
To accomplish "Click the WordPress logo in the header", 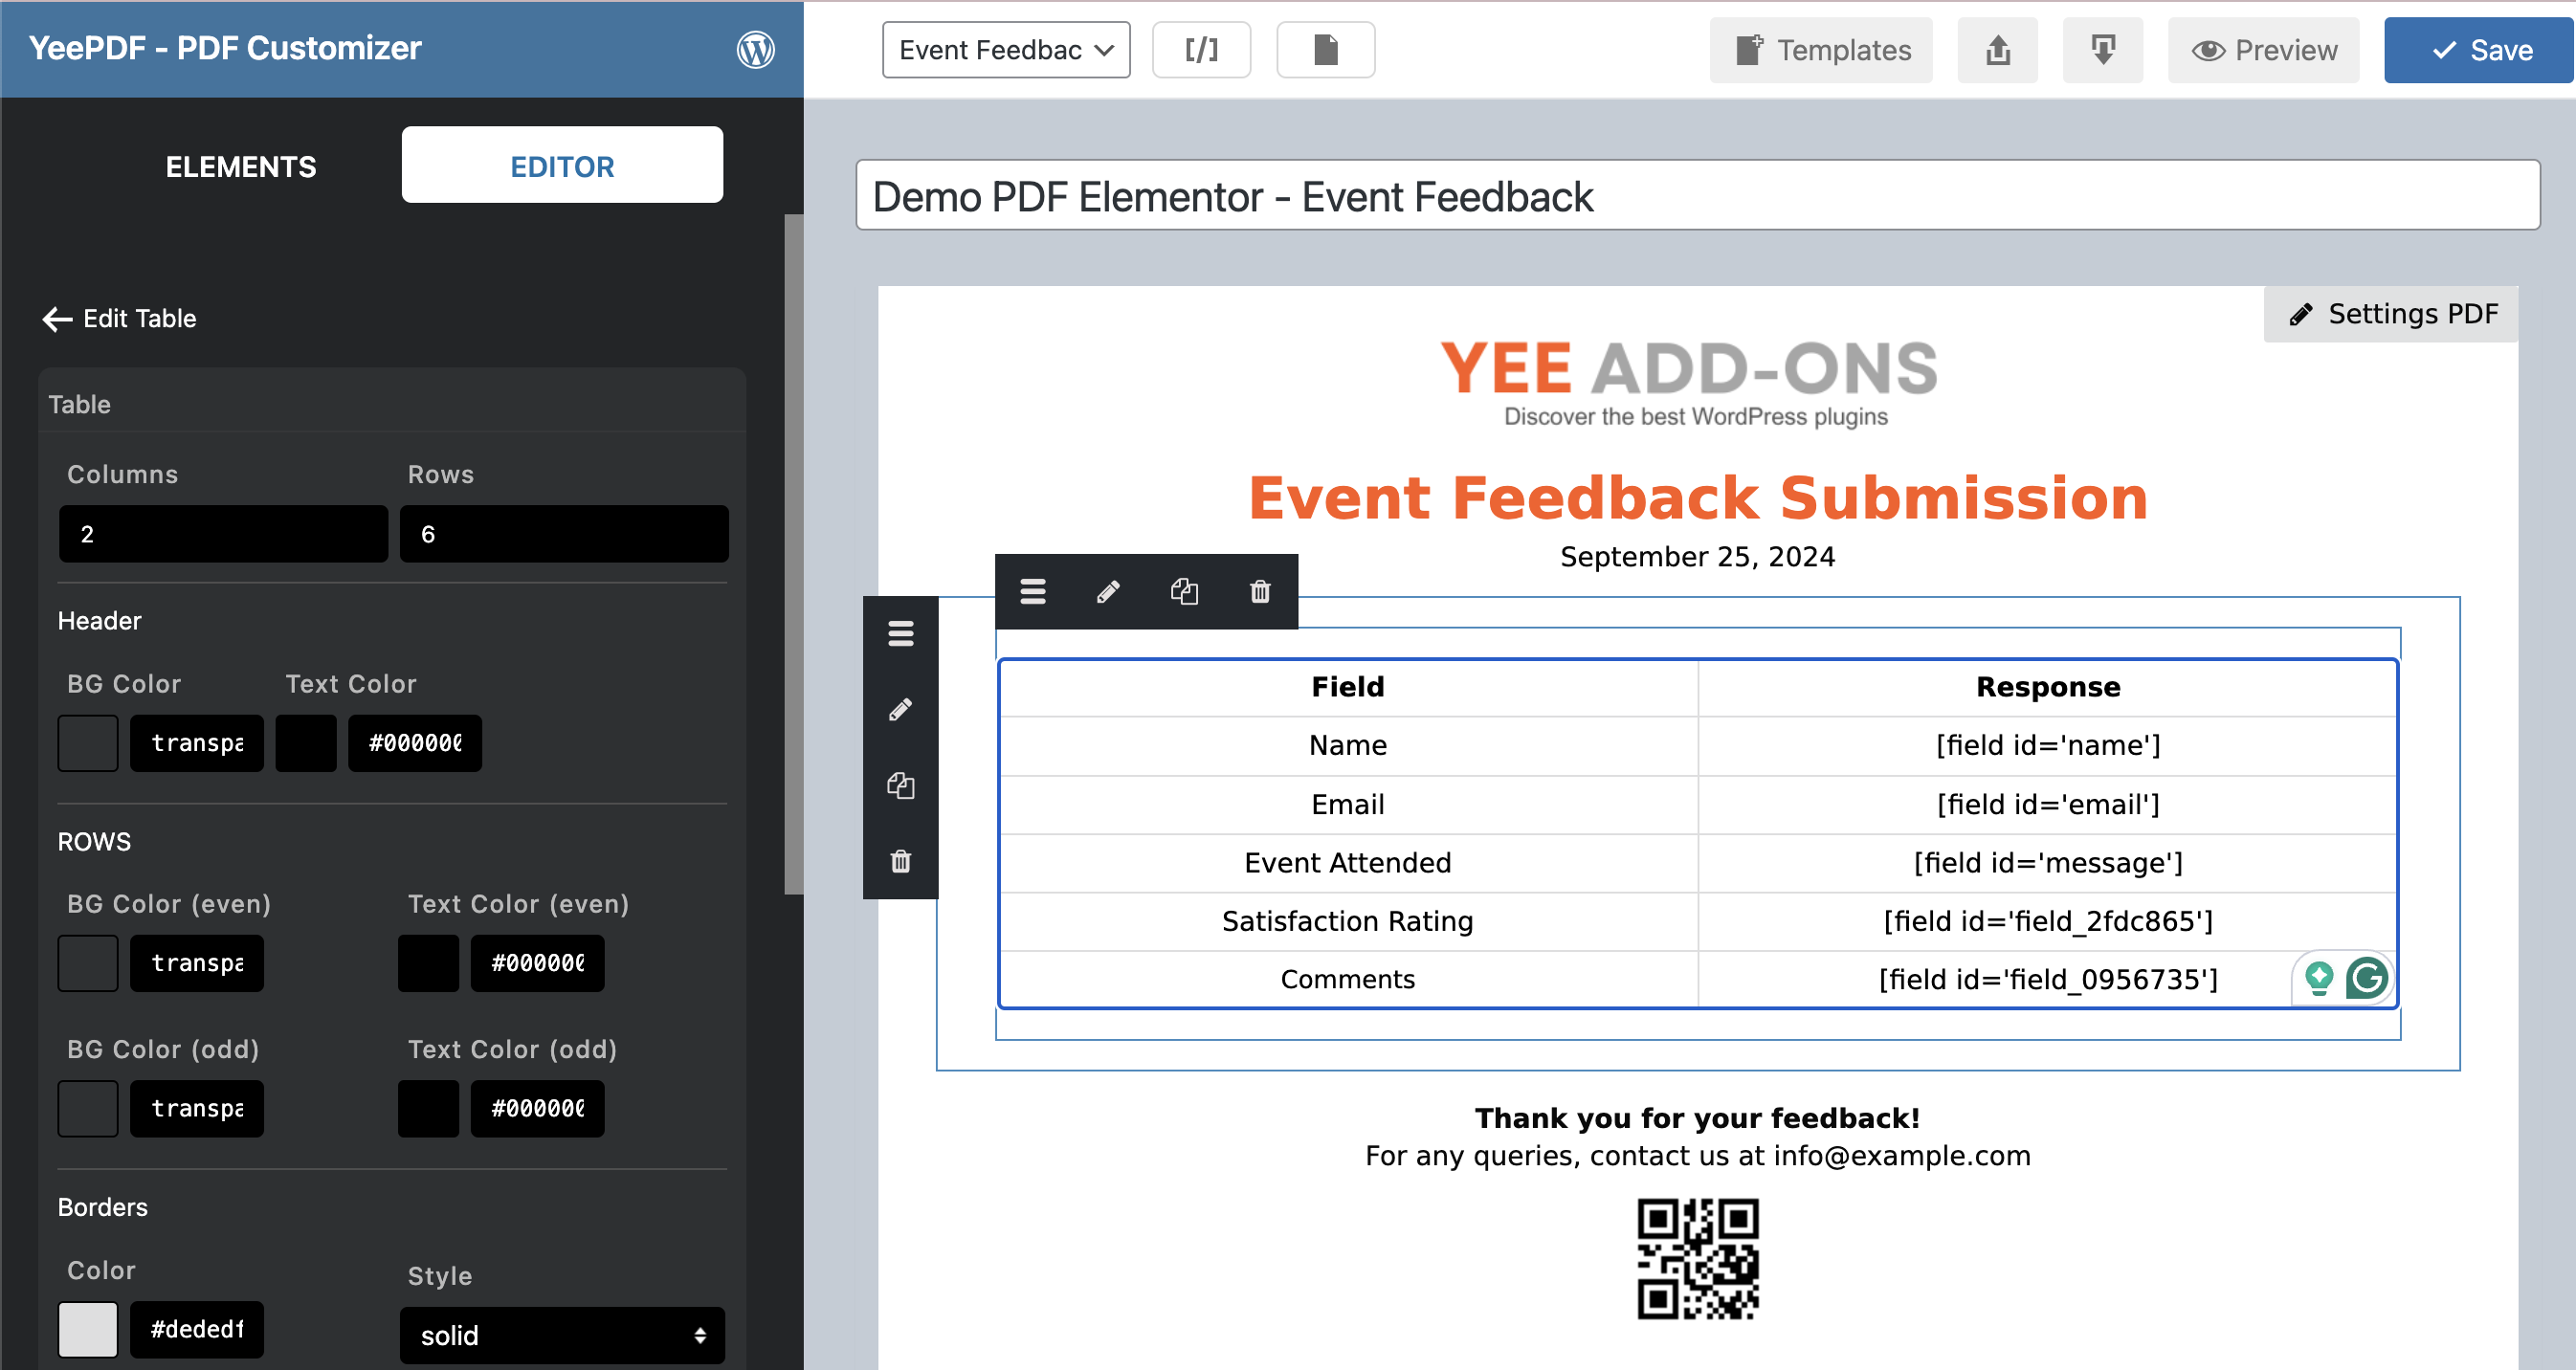I will (756, 49).
